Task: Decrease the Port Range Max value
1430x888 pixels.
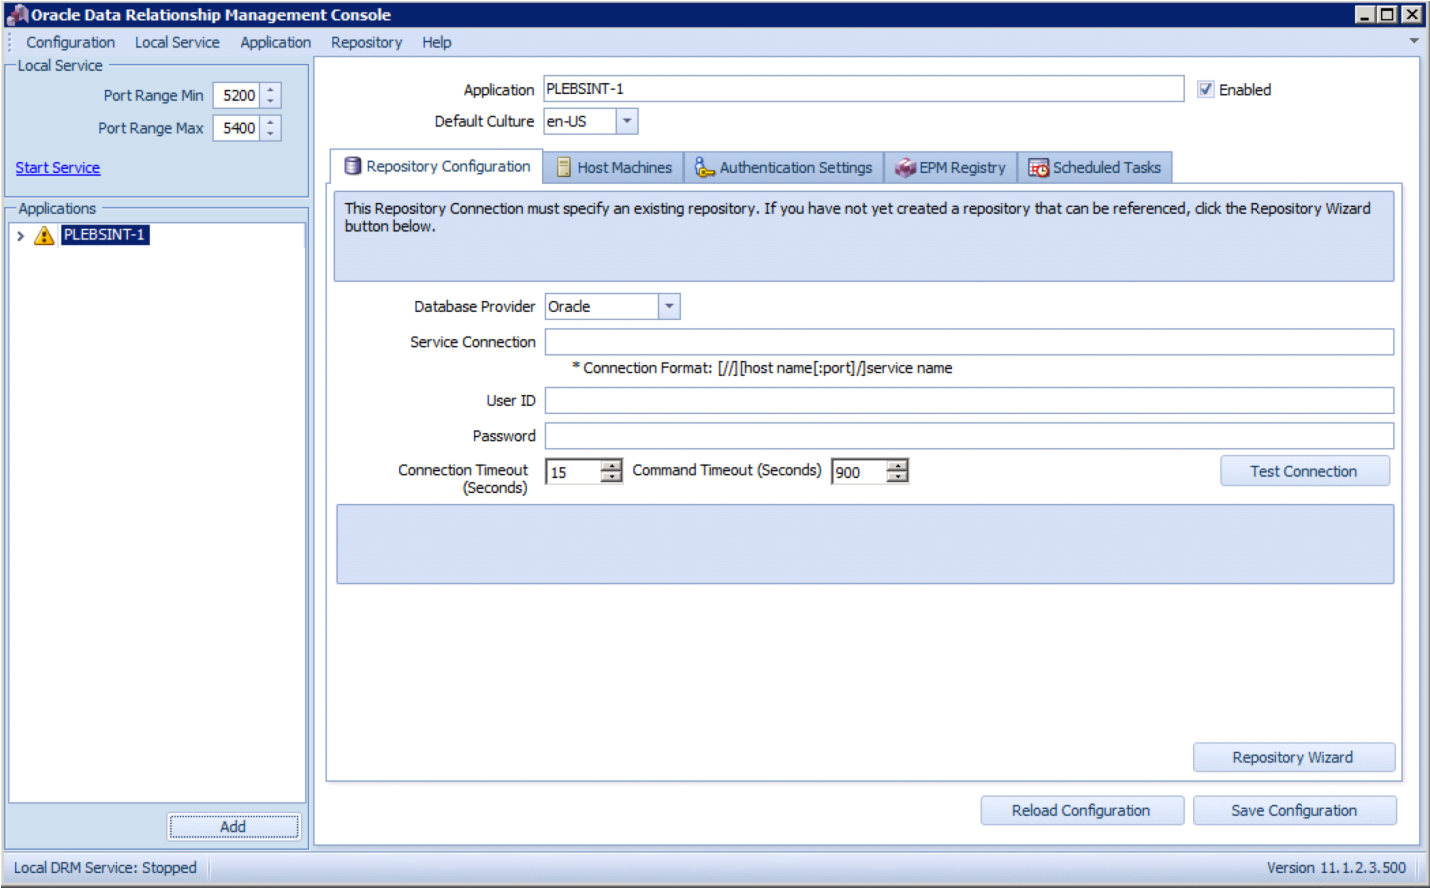Action: point(270,134)
